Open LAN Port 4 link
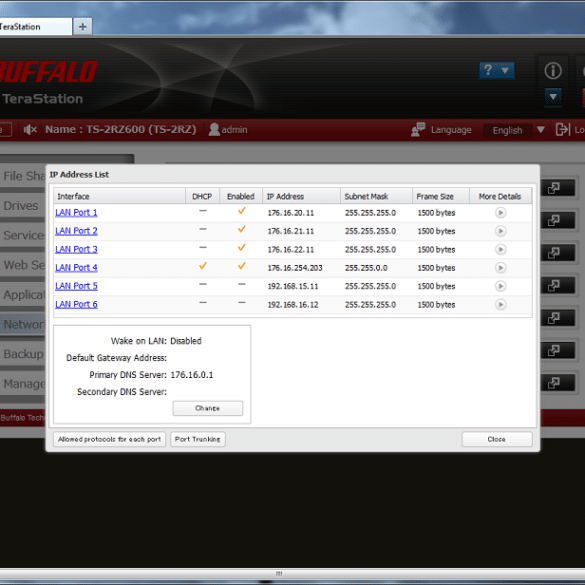Image resolution: width=585 pixels, height=585 pixels. tap(76, 268)
